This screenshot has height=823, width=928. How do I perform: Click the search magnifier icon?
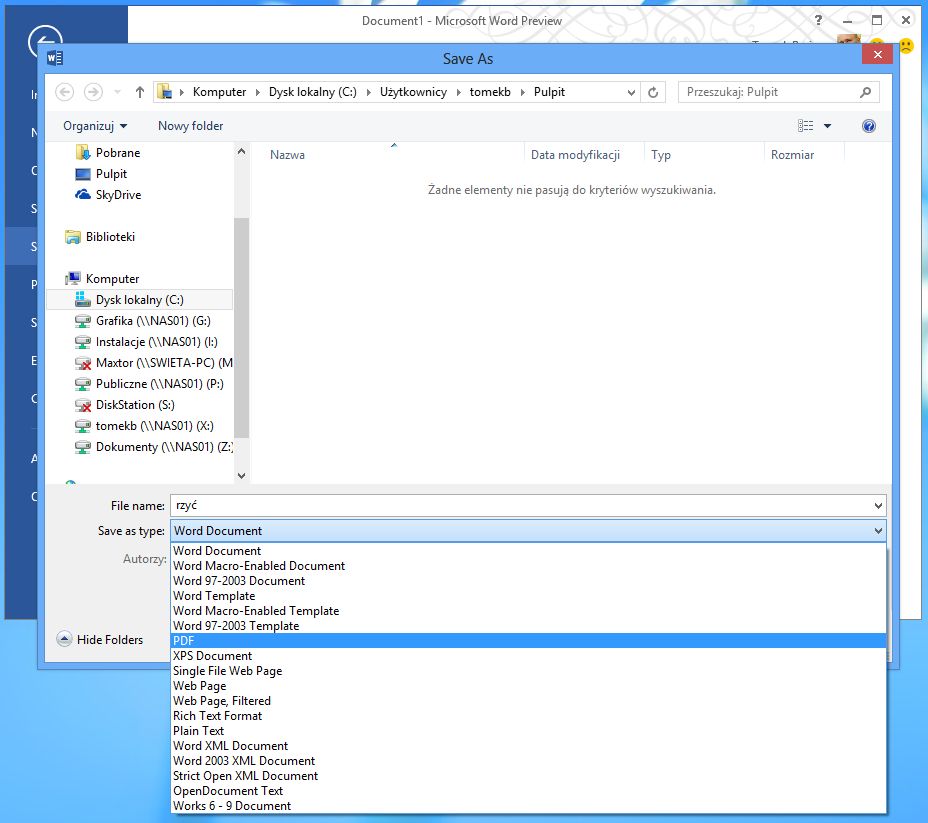tap(865, 92)
